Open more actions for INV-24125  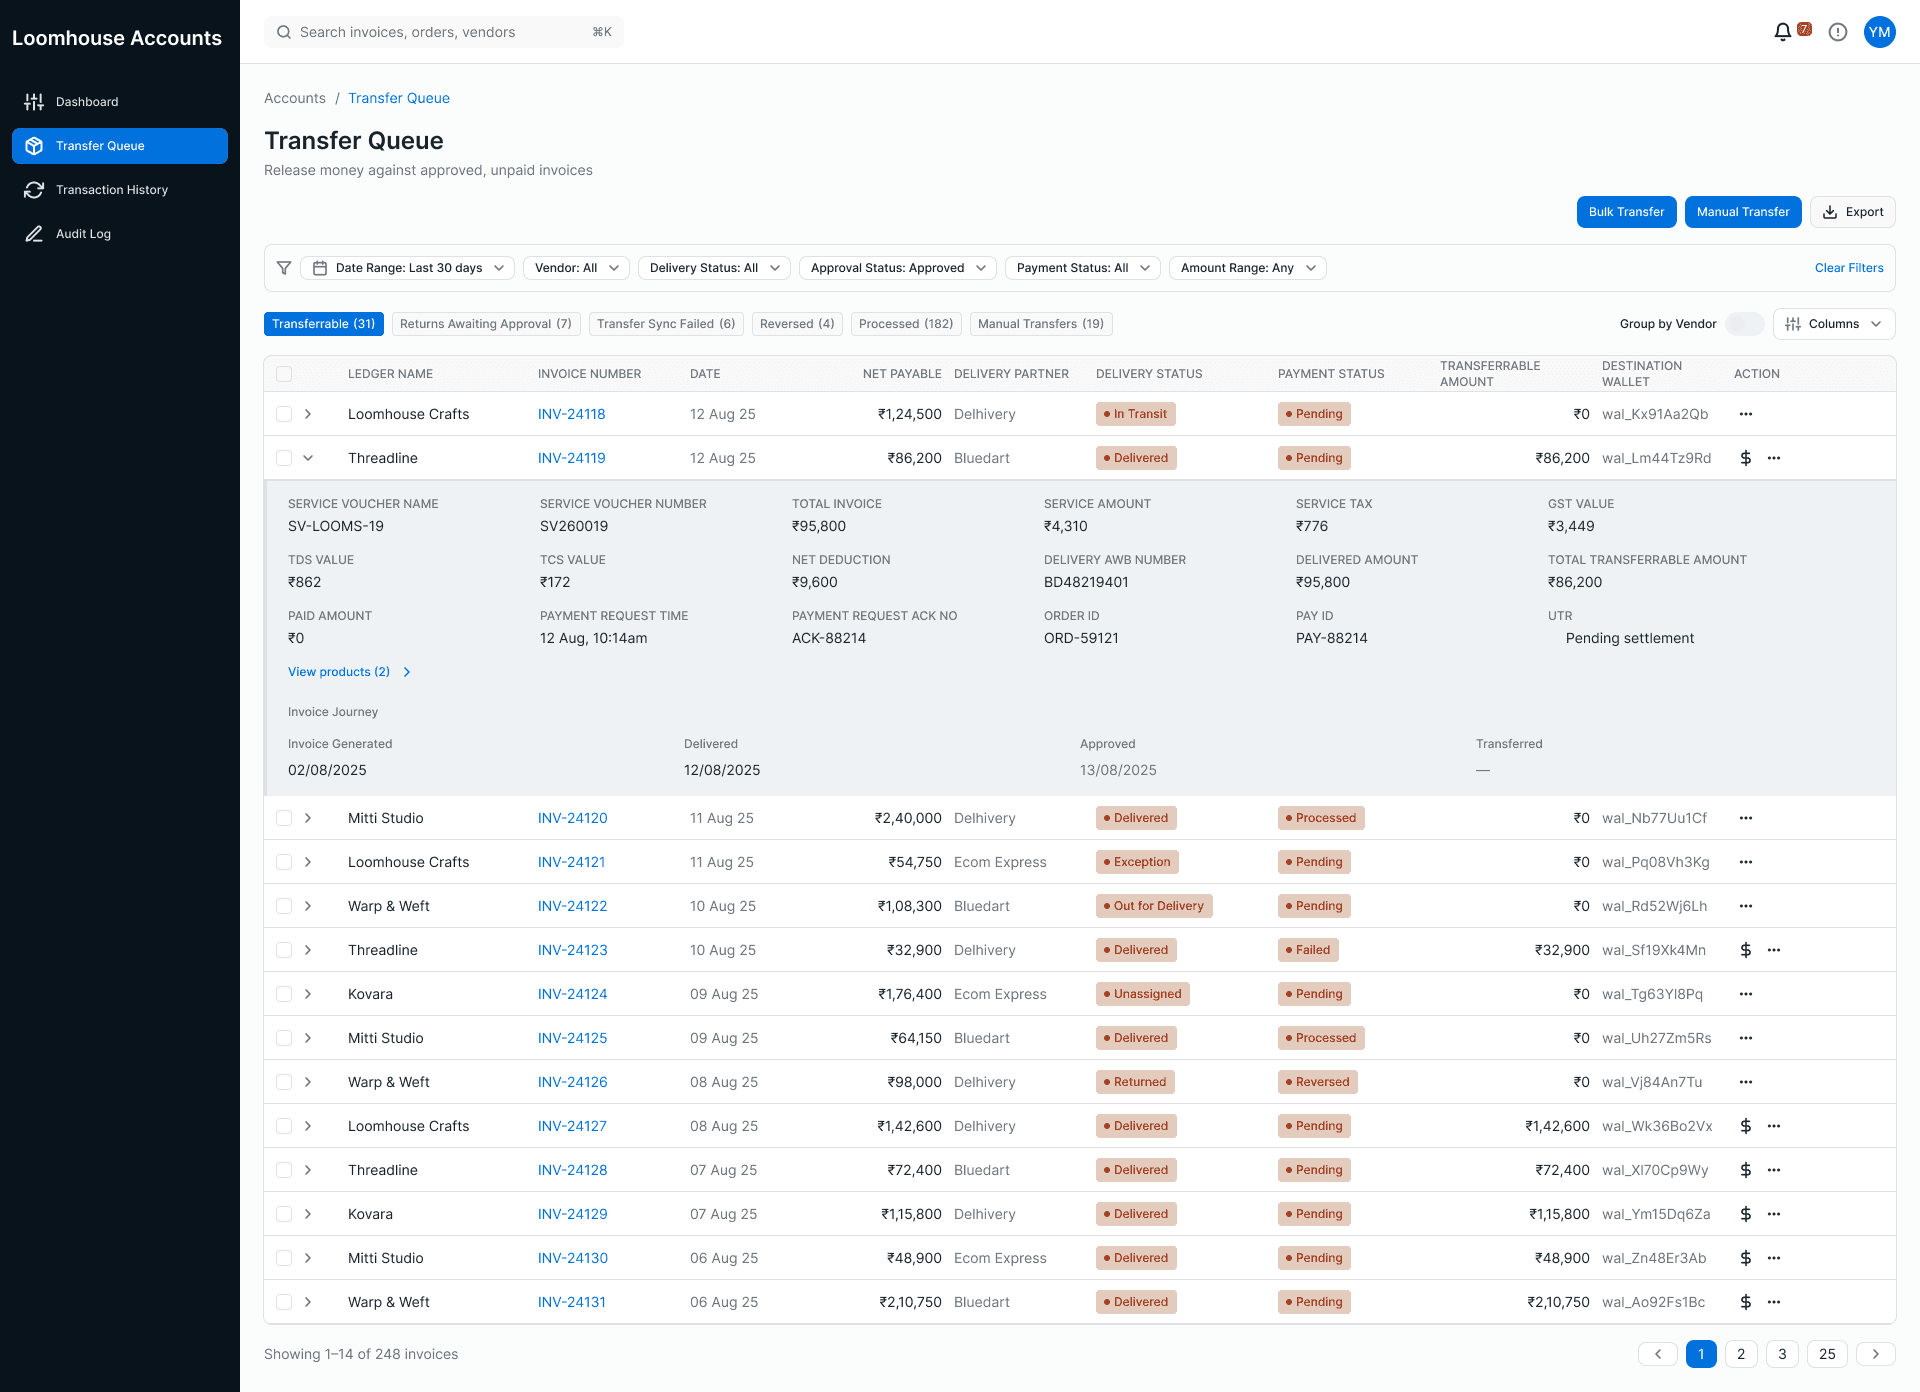(1745, 1038)
